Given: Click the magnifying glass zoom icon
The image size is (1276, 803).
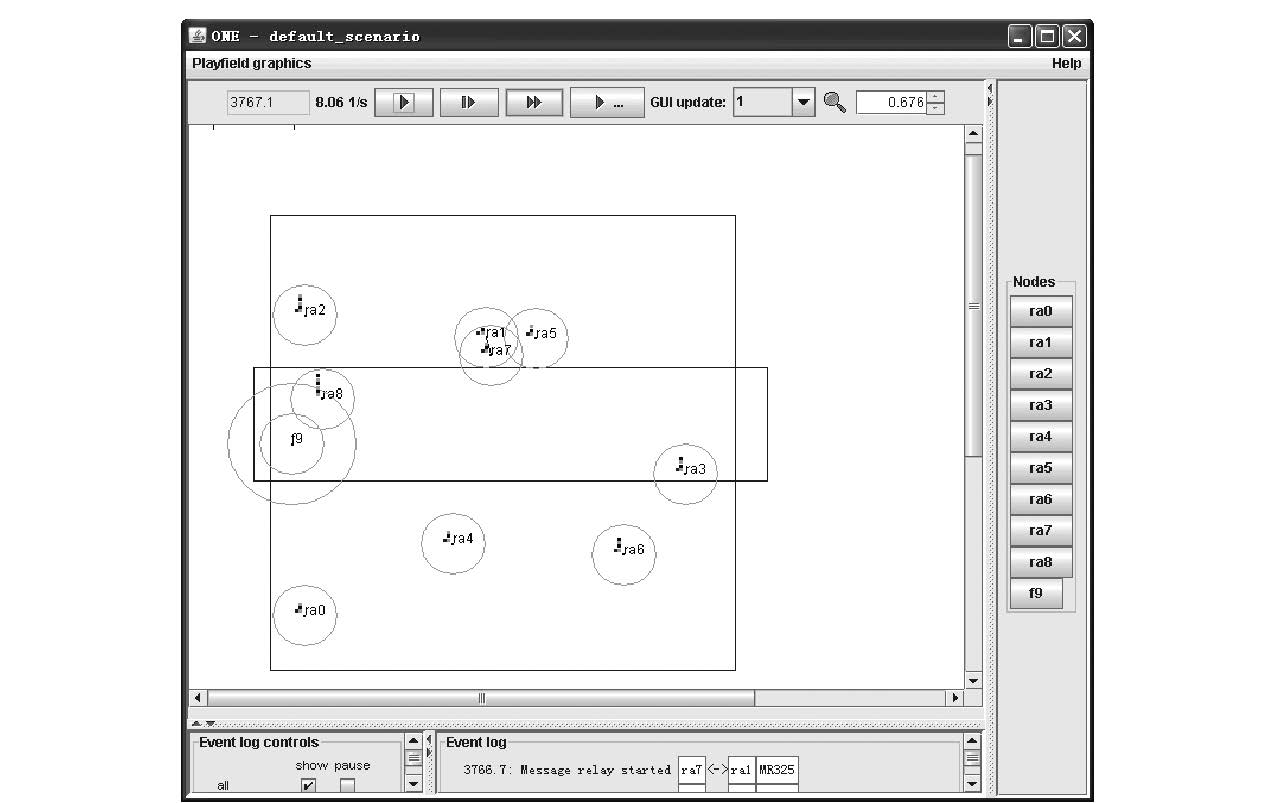Looking at the screenshot, I should tap(834, 102).
